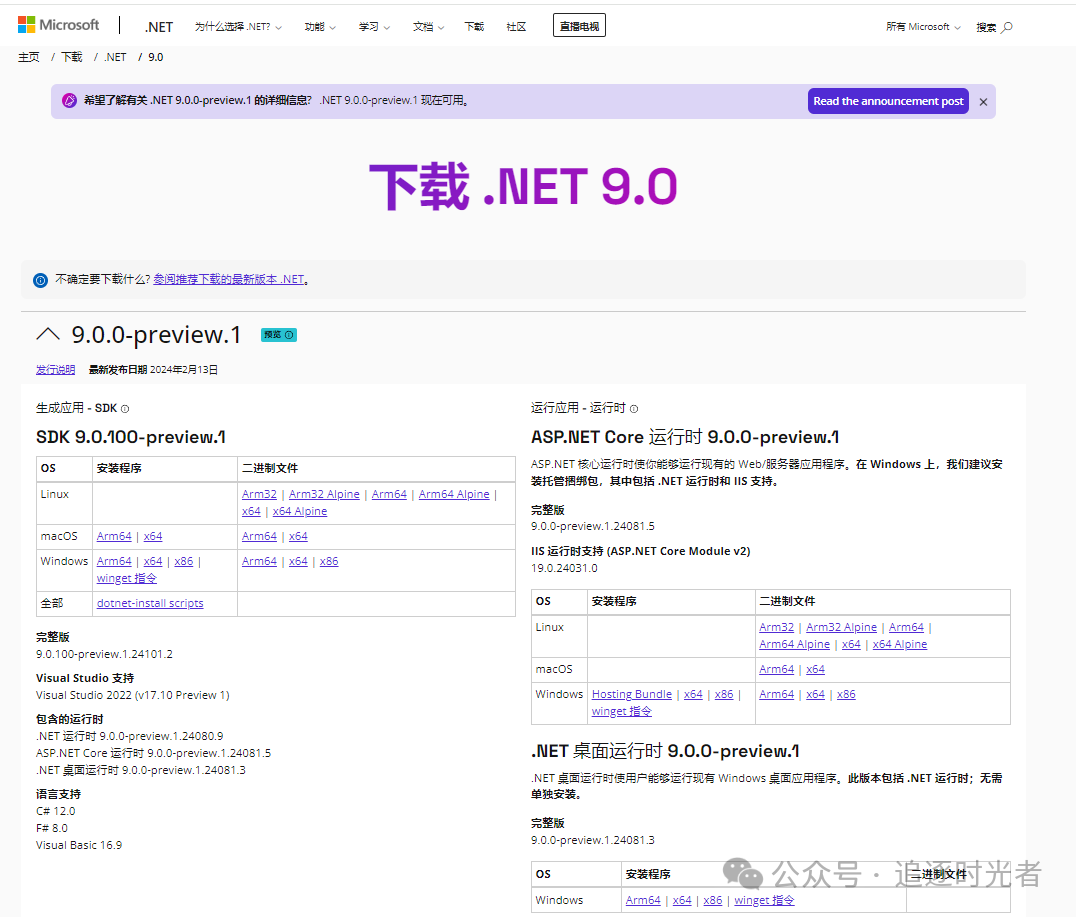
Task: Click the 下载 breadcrumb link
Action: click(71, 57)
